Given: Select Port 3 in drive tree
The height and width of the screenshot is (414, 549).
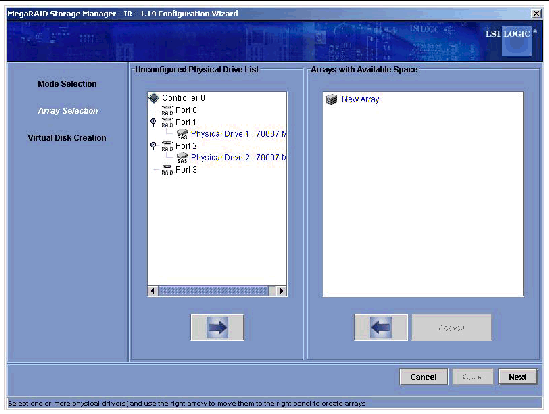Looking at the screenshot, I should click(186, 170).
